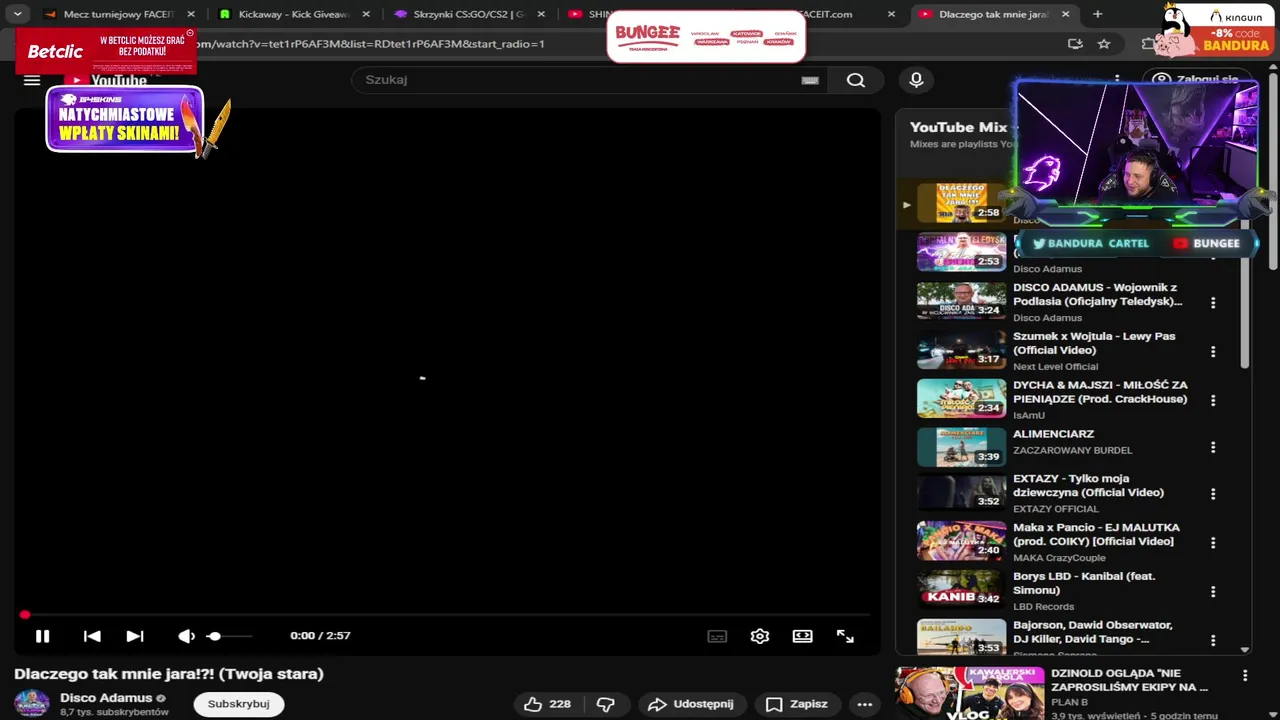Share the video via Udostępnij
Screen dimensions: 1280x720
pos(691,704)
